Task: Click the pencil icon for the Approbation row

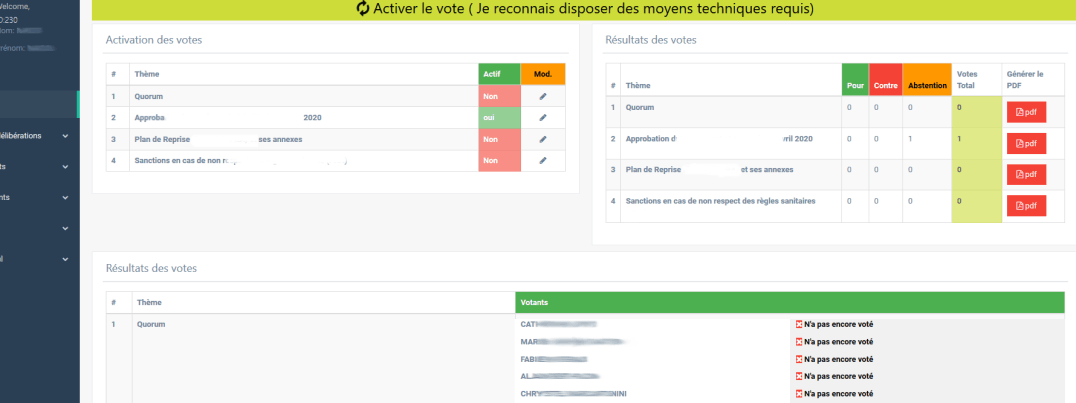Action: coord(543,117)
